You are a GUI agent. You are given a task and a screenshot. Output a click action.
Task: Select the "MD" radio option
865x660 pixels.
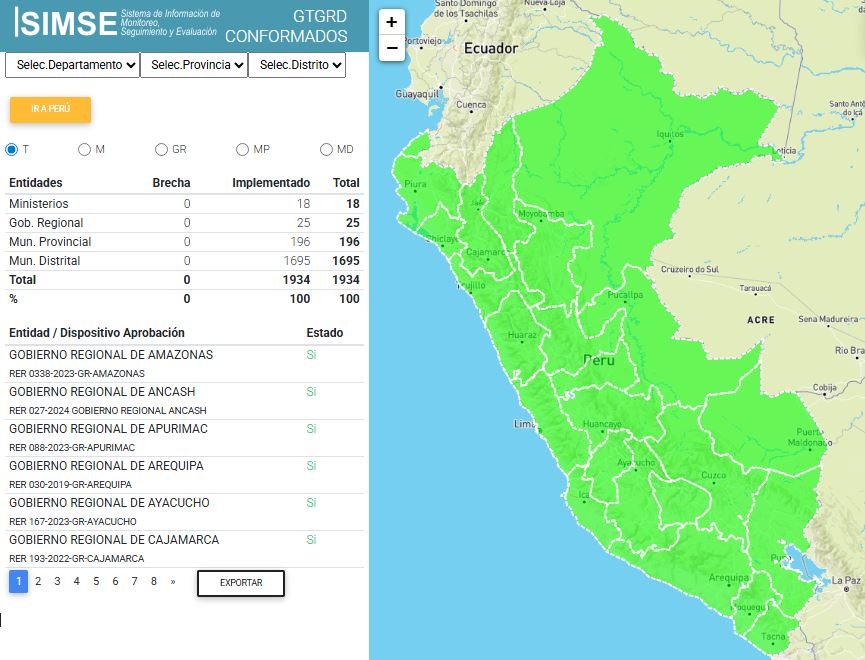[x=326, y=149]
